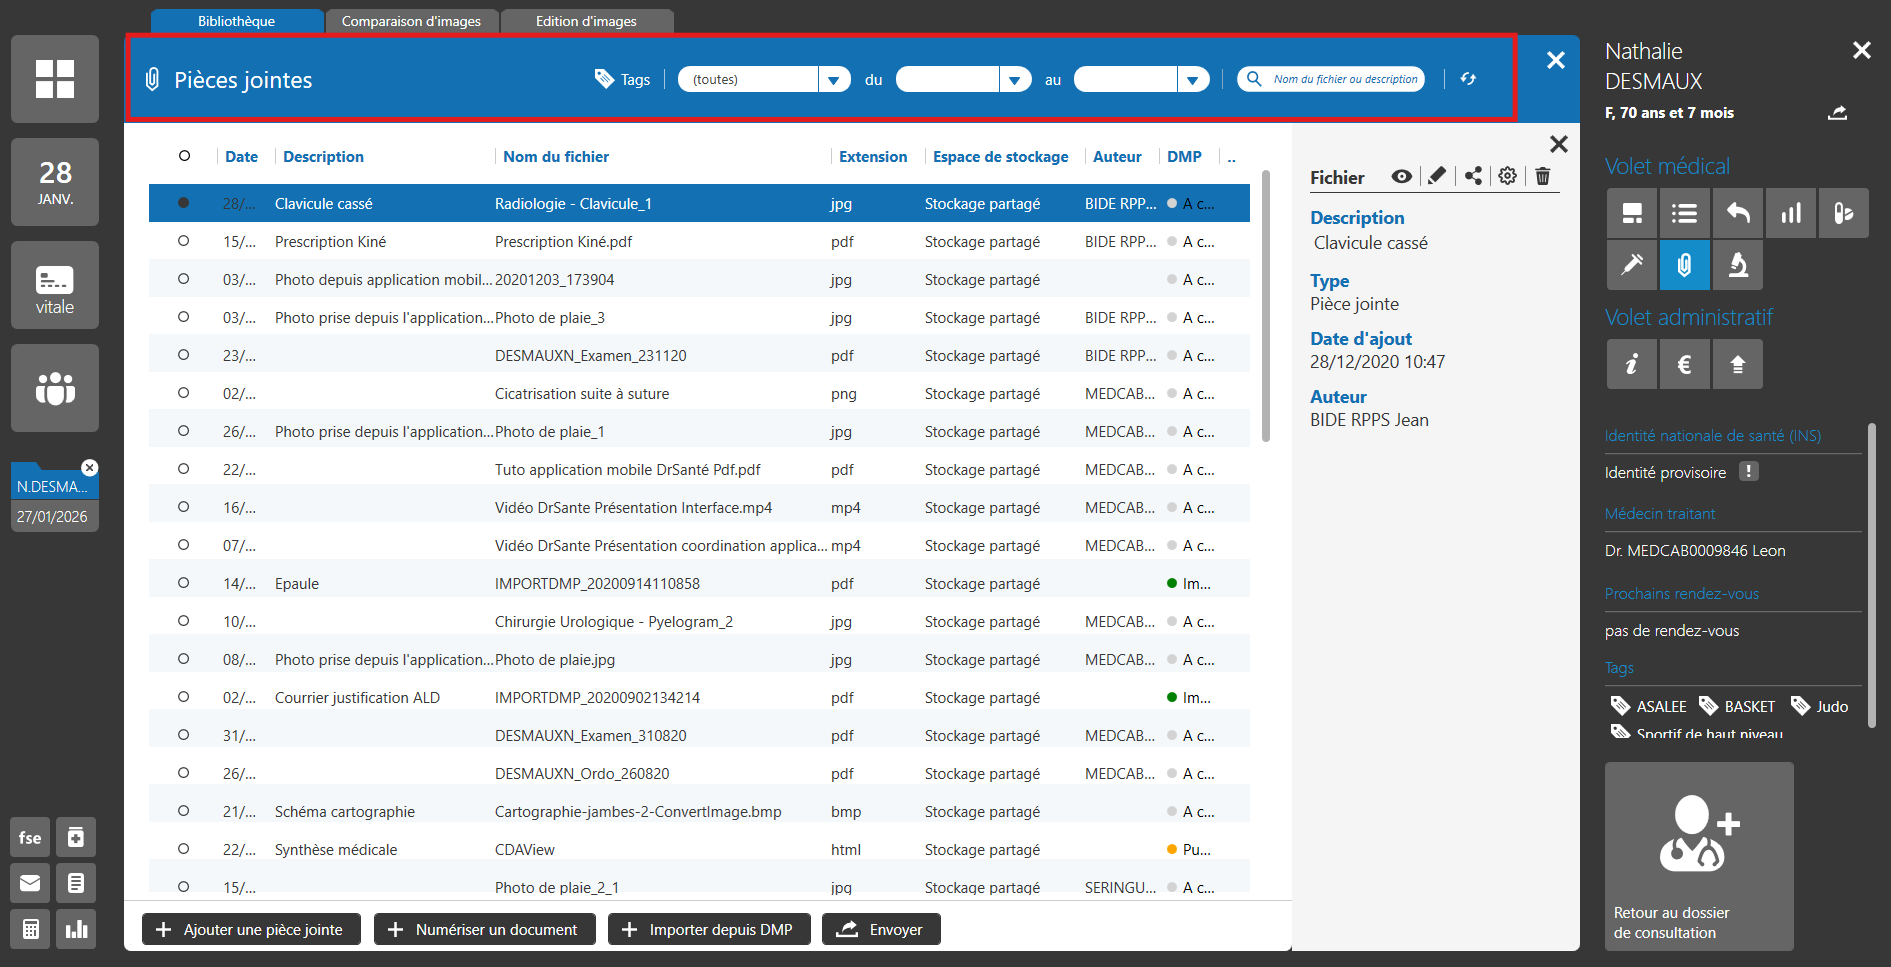Toggle select-all radio in table header
1891x967 pixels.
pos(184,156)
